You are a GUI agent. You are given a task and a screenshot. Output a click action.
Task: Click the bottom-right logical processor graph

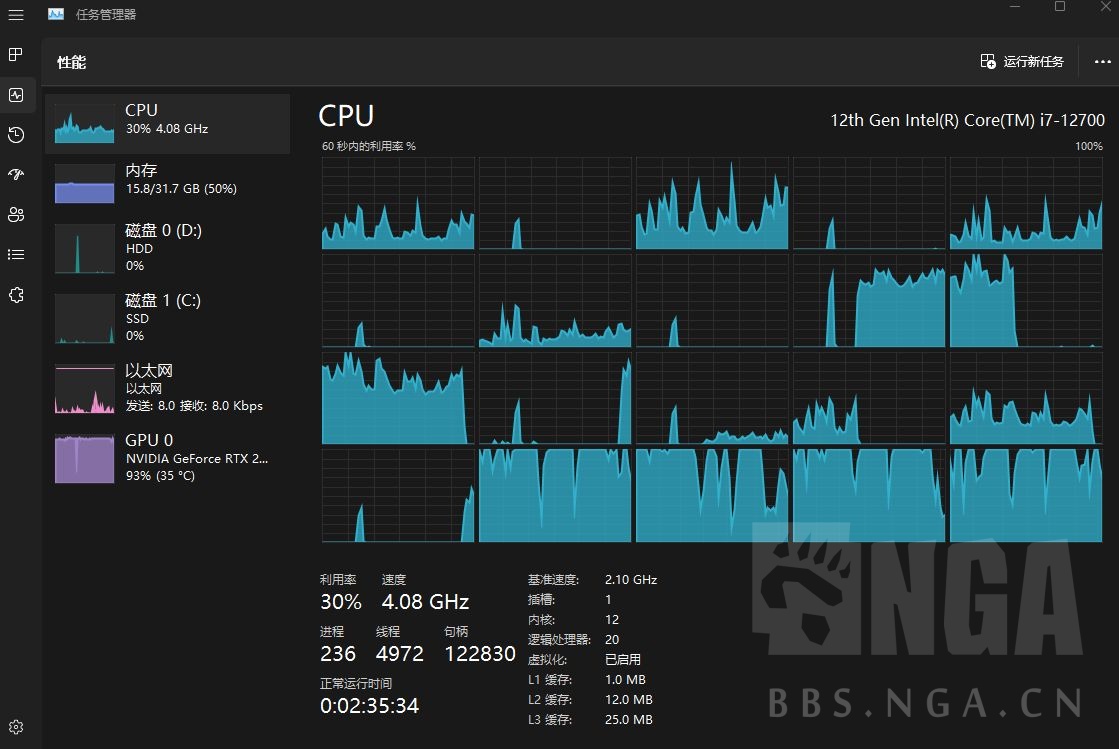pyautogui.click(x=1025, y=495)
